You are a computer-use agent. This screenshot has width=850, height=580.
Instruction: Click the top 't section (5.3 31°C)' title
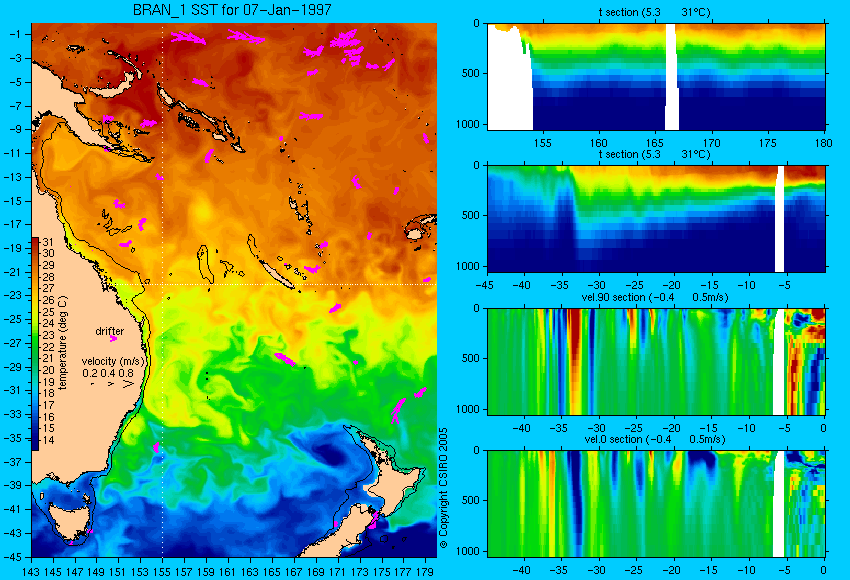[654, 12]
